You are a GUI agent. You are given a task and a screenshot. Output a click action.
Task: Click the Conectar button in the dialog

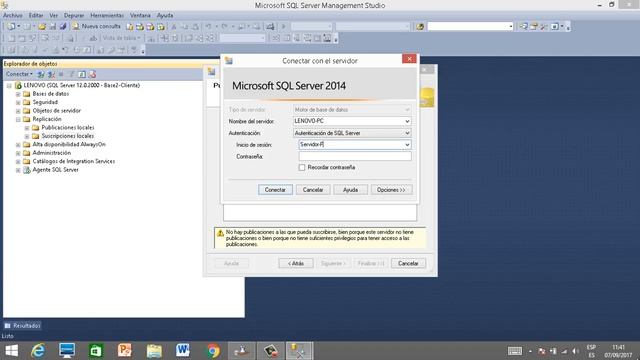tap(275, 190)
